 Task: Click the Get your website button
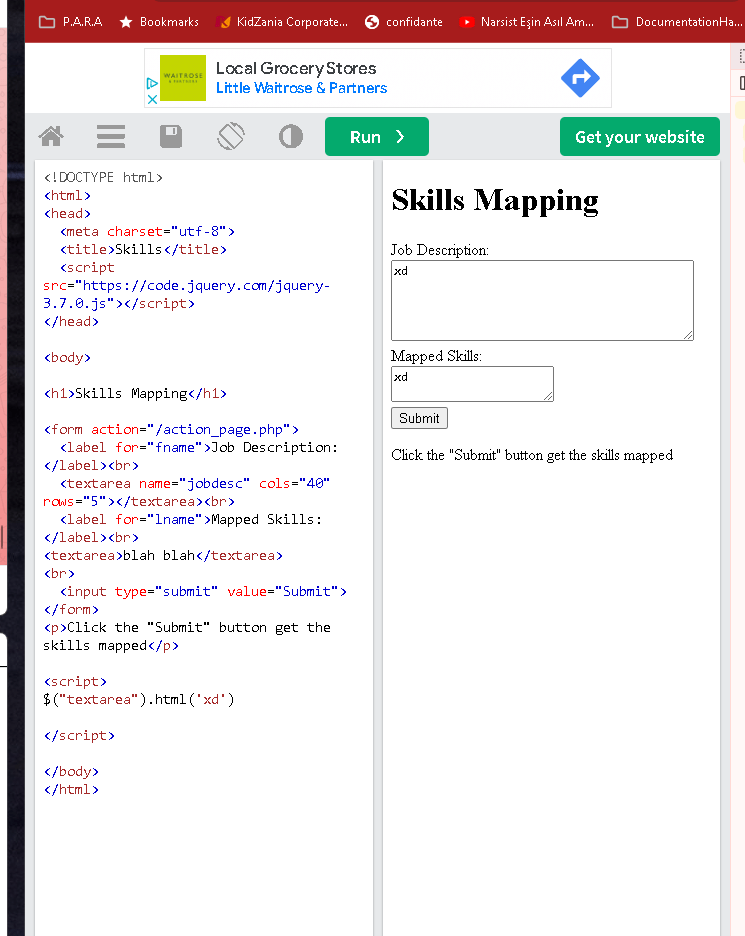[639, 137]
